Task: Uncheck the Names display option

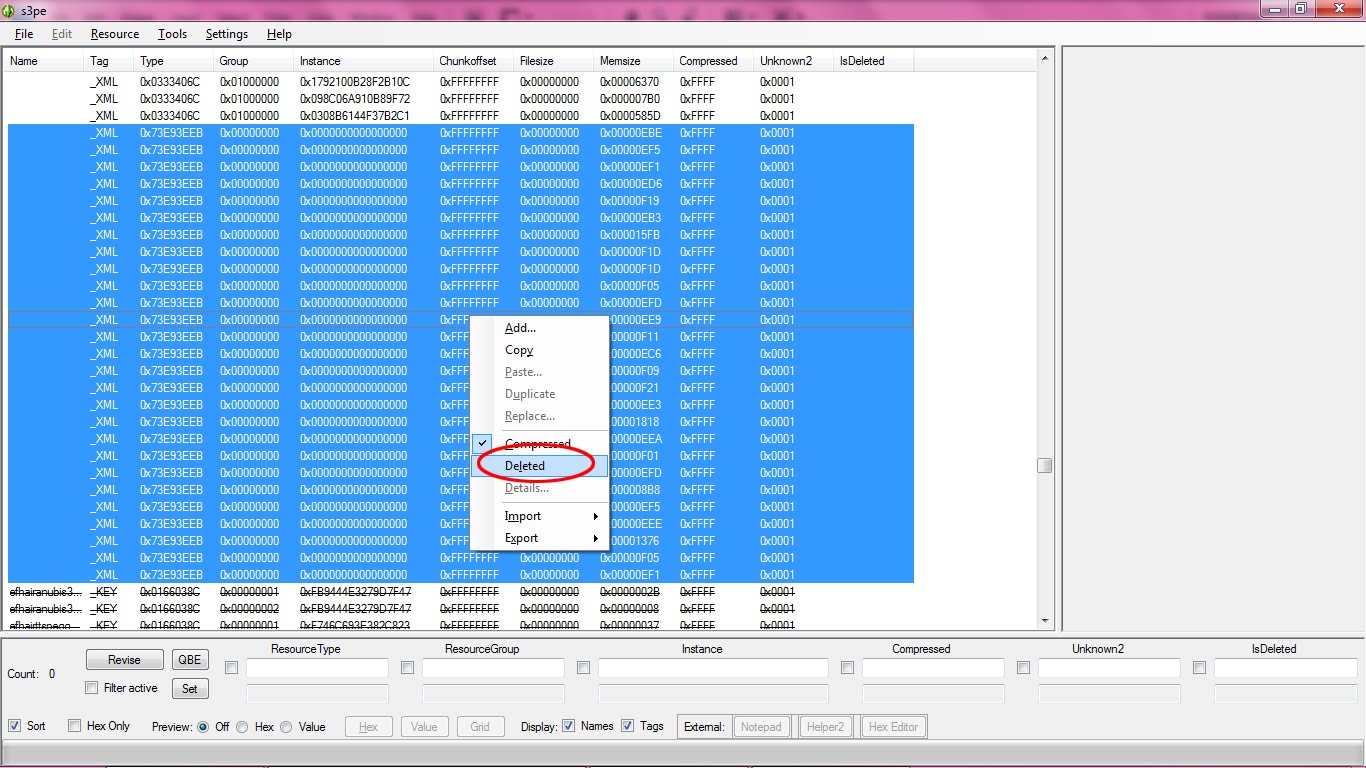Action: click(x=567, y=726)
